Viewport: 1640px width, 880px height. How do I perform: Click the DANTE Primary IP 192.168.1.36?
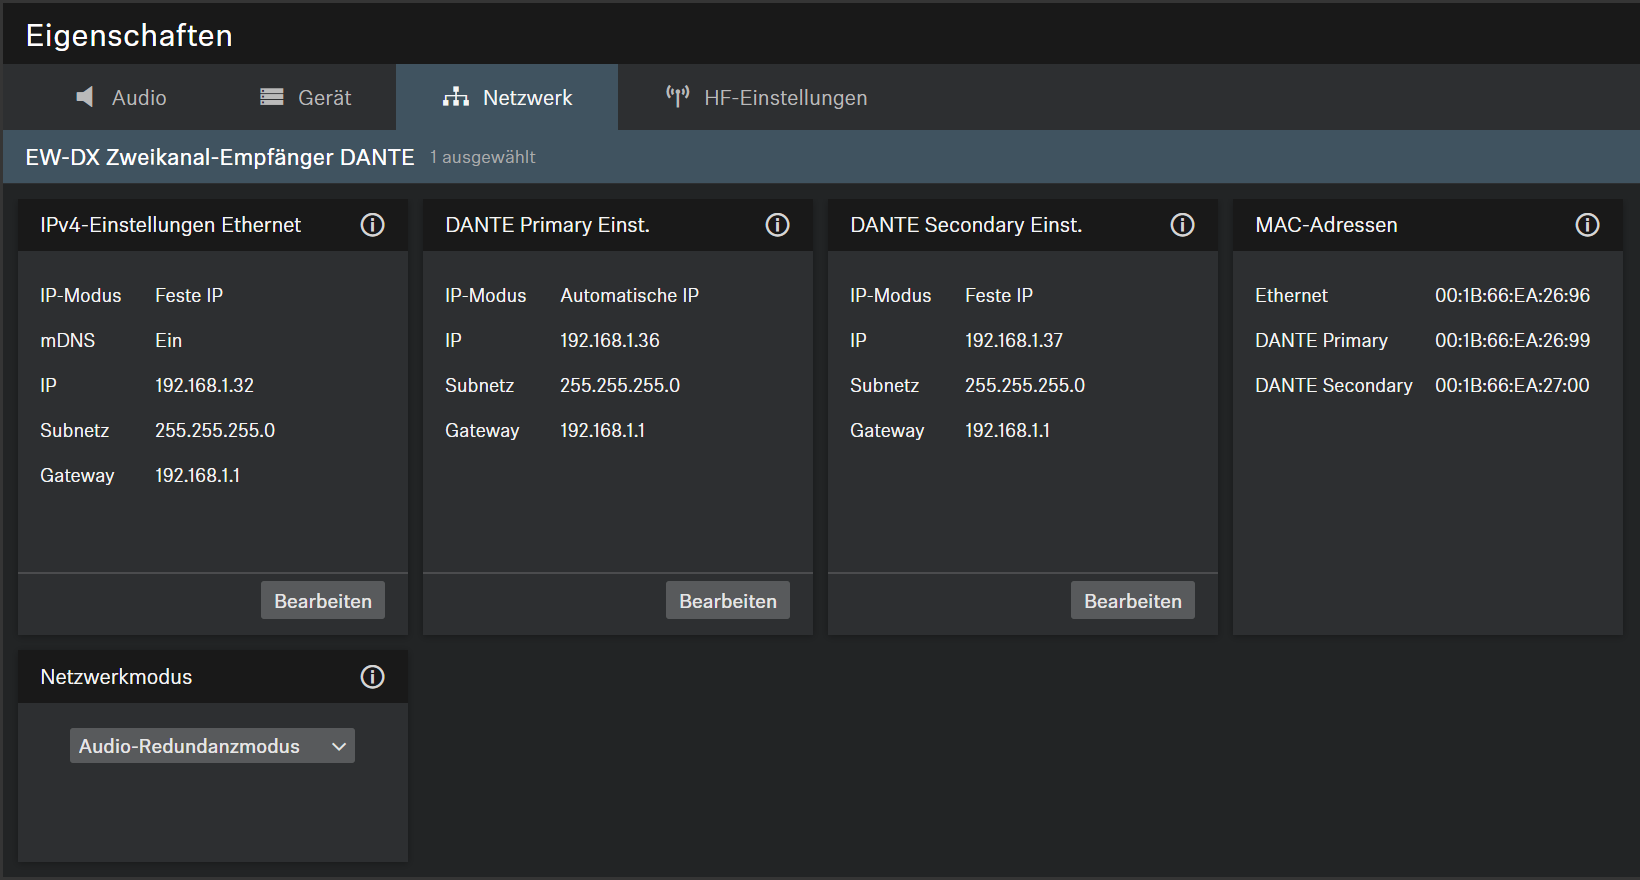coord(609,341)
